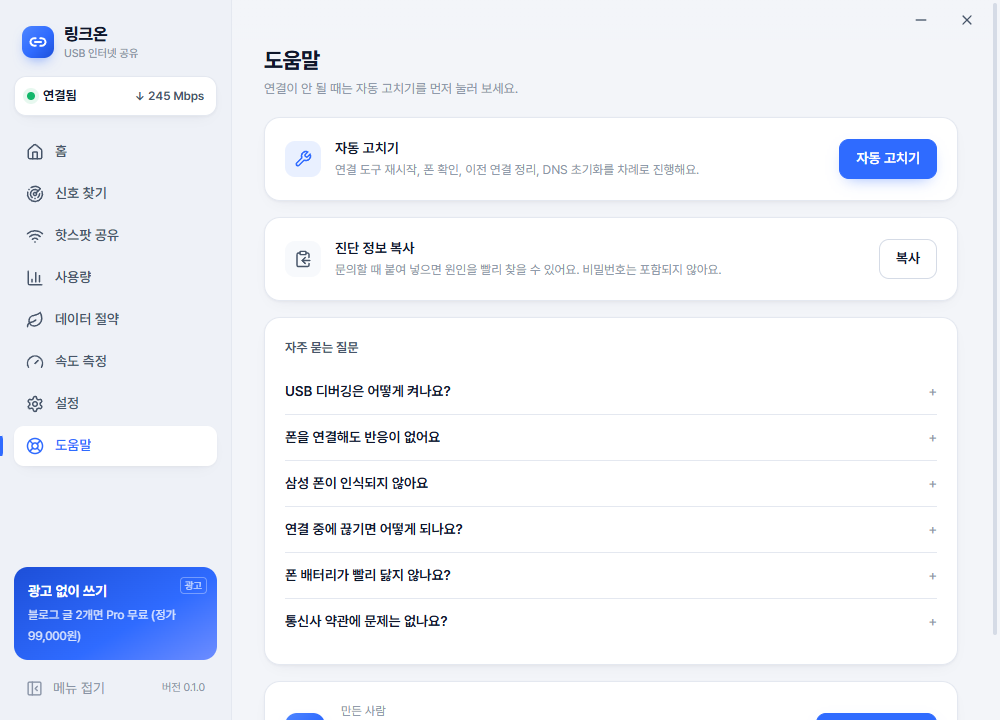Expand FAQ 폰을 연결해도 반응이 없어요
This screenshot has width=1000, height=720.
(611, 437)
